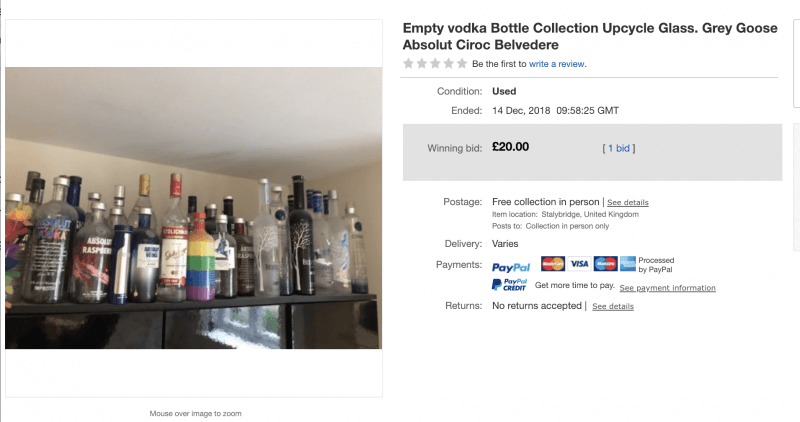The height and width of the screenshot is (422, 800).
Task: Click the VISA card icon
Action: [x=579, y=264]
